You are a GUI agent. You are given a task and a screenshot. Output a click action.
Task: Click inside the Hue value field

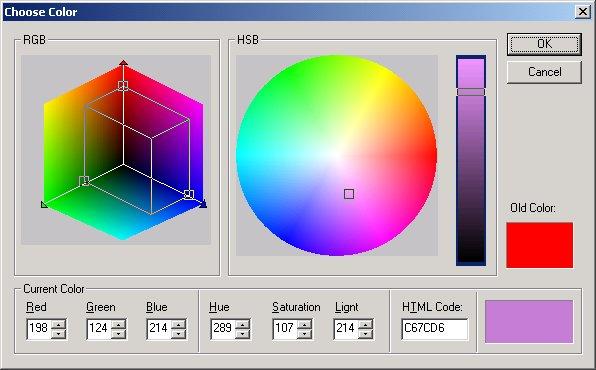click(x=223, y=329)
